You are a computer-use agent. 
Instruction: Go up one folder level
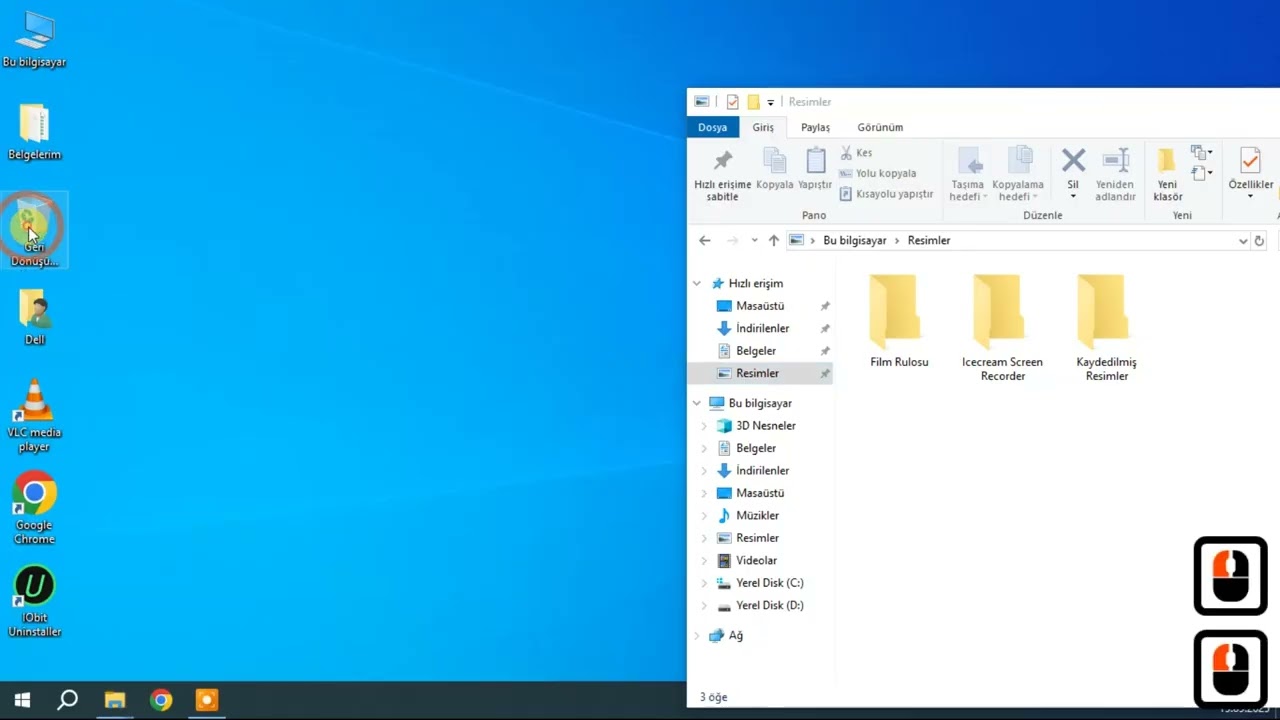pos(774,241)
